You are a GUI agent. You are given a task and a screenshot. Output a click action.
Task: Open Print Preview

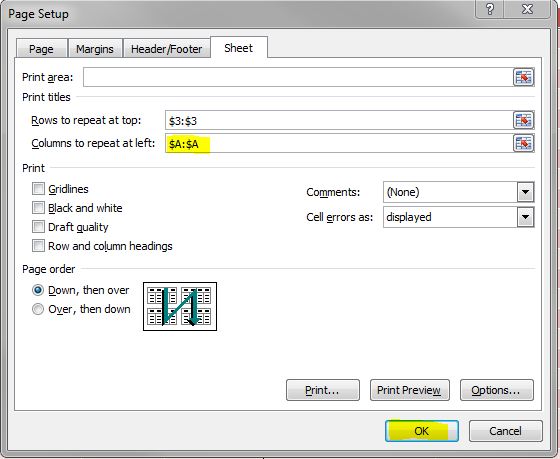410,390
